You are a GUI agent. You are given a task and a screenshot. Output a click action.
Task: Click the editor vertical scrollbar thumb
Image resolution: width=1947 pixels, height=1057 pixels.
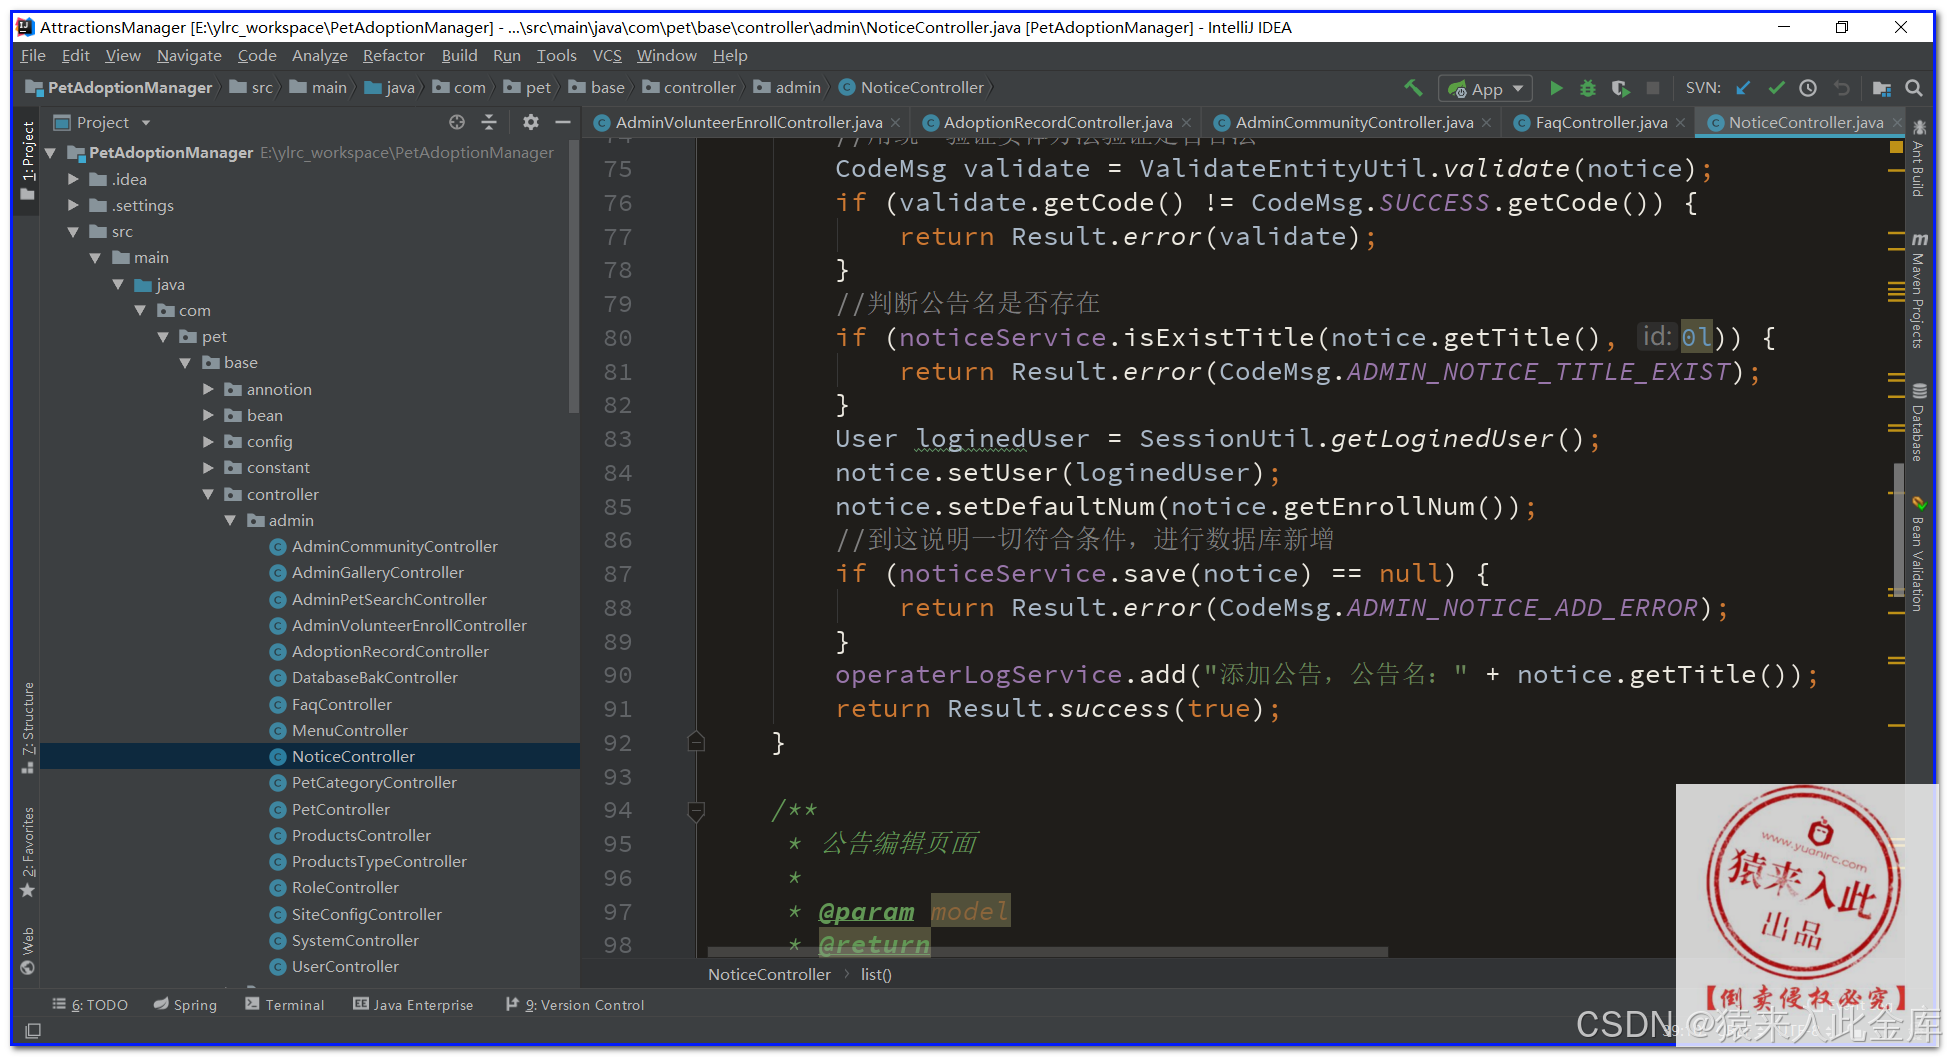coord(1898,530)
